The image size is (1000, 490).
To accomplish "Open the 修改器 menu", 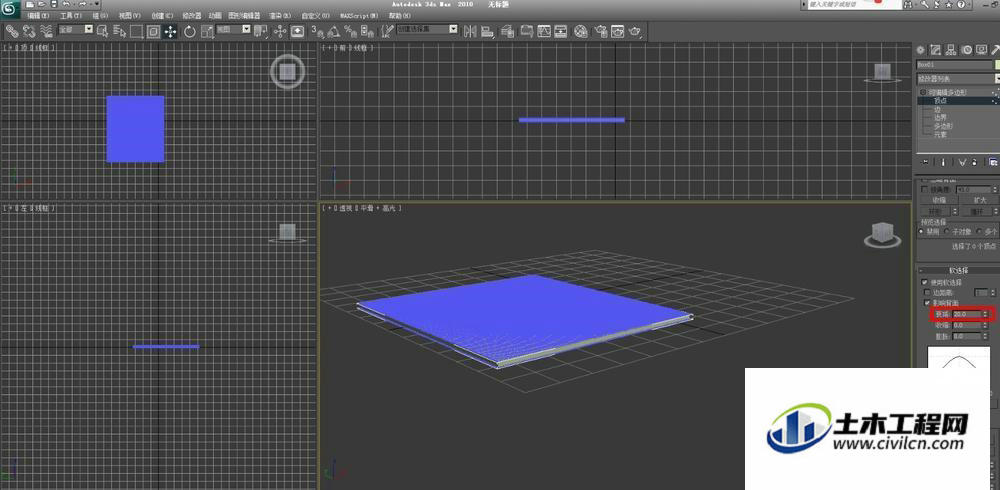I will click(x=191, y=15).
